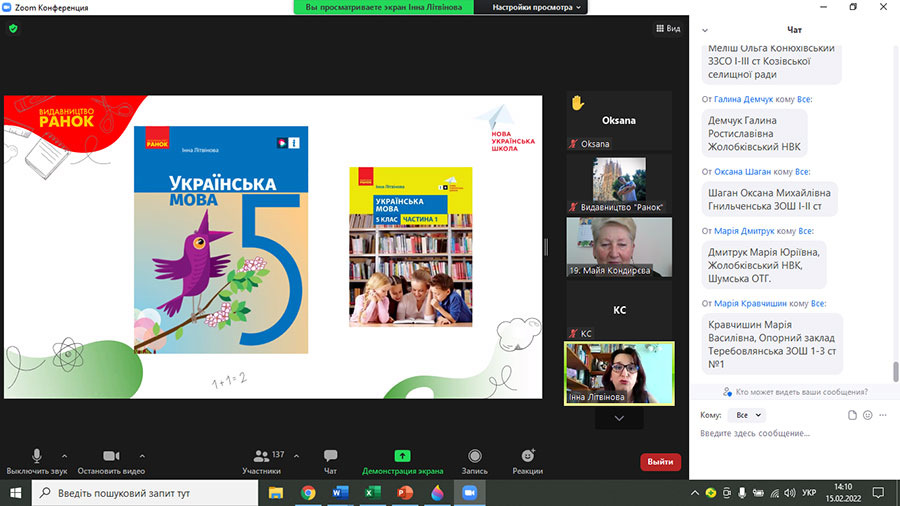Open Настройки просмотра view options dropdown

[536, 7]
